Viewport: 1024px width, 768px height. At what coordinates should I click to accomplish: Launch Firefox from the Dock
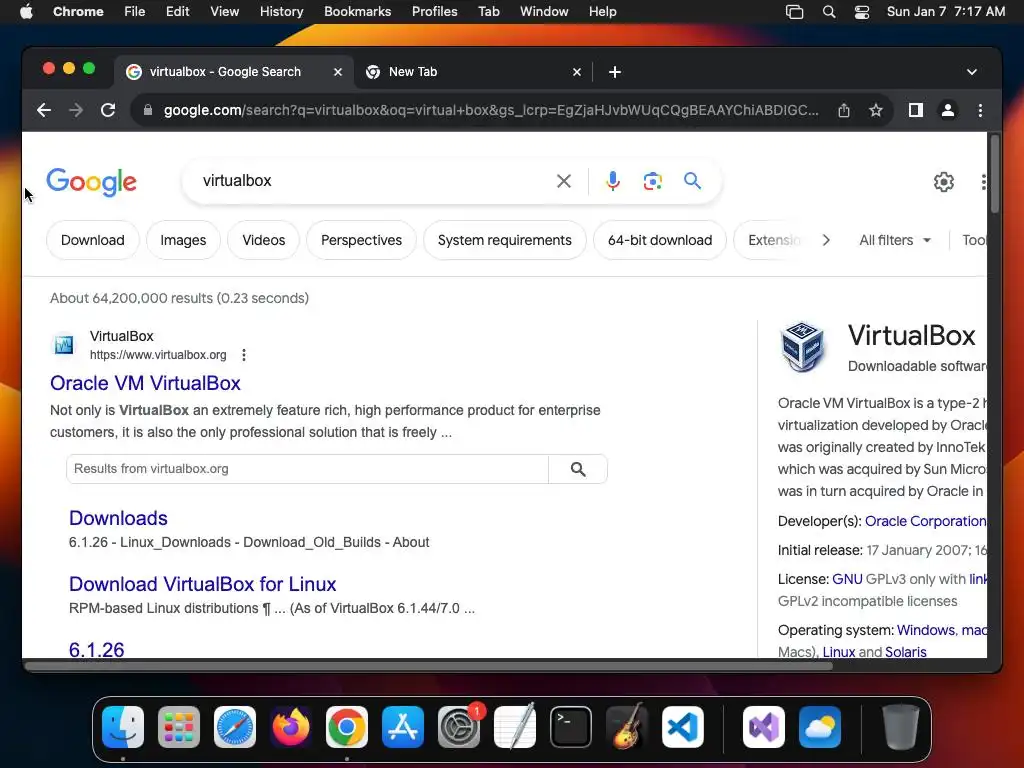(291, 727)
